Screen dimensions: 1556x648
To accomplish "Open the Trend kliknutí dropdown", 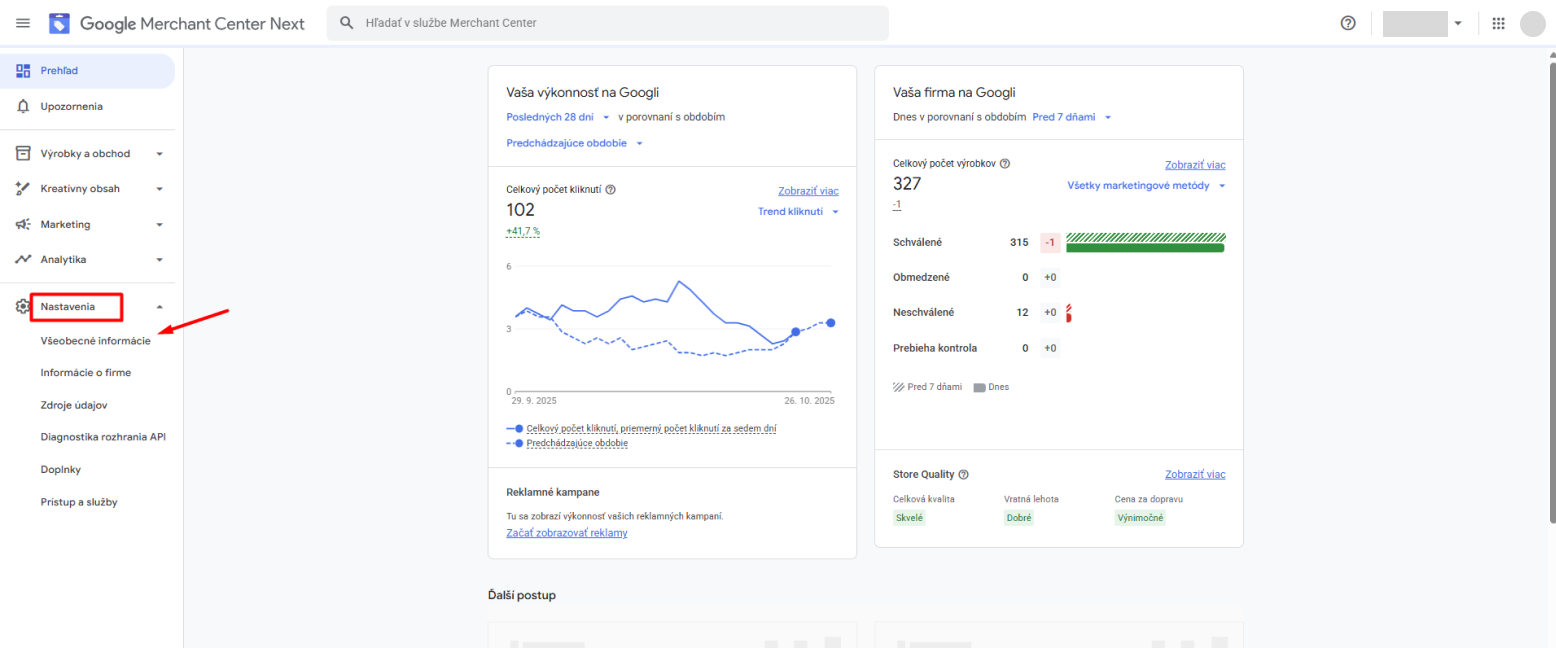I will click(797, 211).
